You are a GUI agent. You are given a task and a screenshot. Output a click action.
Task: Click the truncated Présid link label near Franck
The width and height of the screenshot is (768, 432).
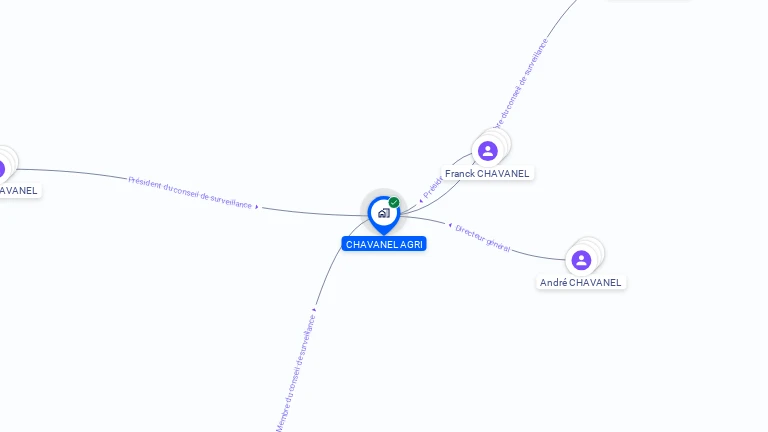click(433, 188)
